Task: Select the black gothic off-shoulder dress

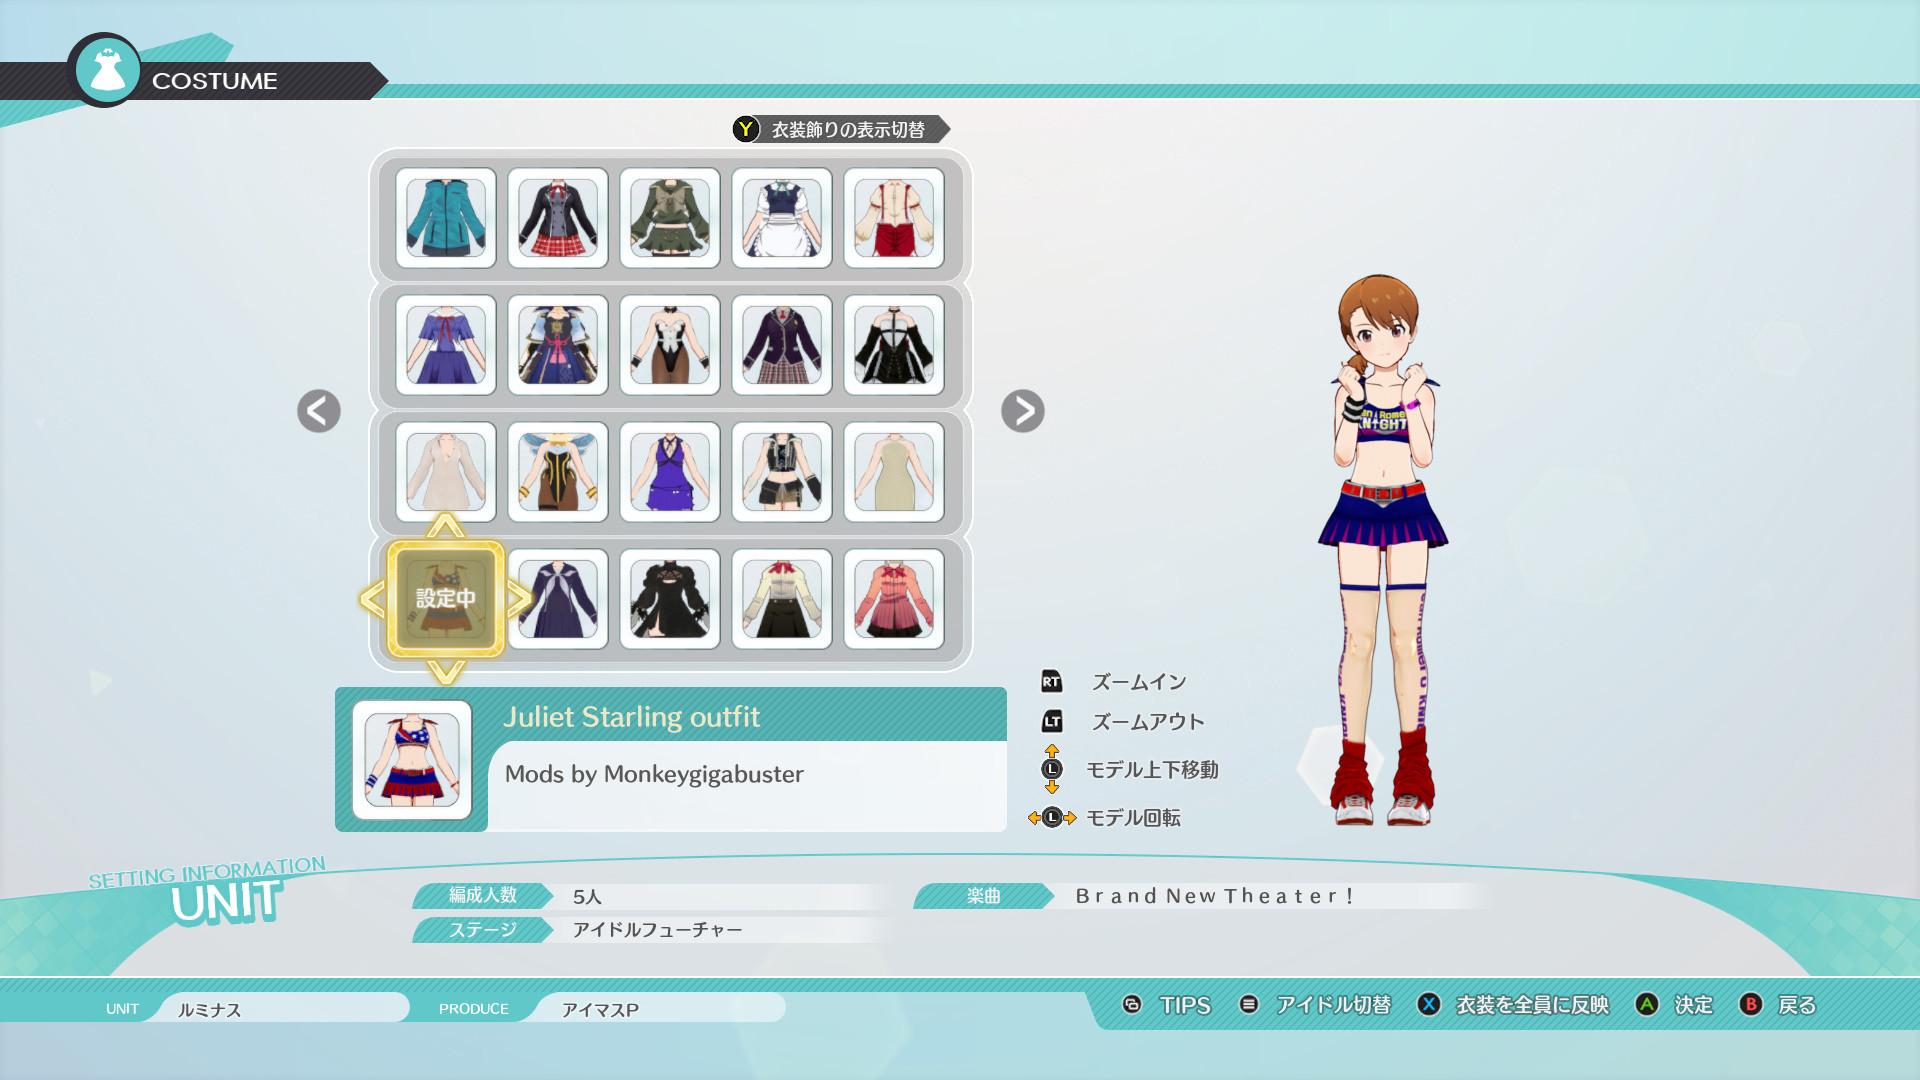Action: [x=894, y=345]
